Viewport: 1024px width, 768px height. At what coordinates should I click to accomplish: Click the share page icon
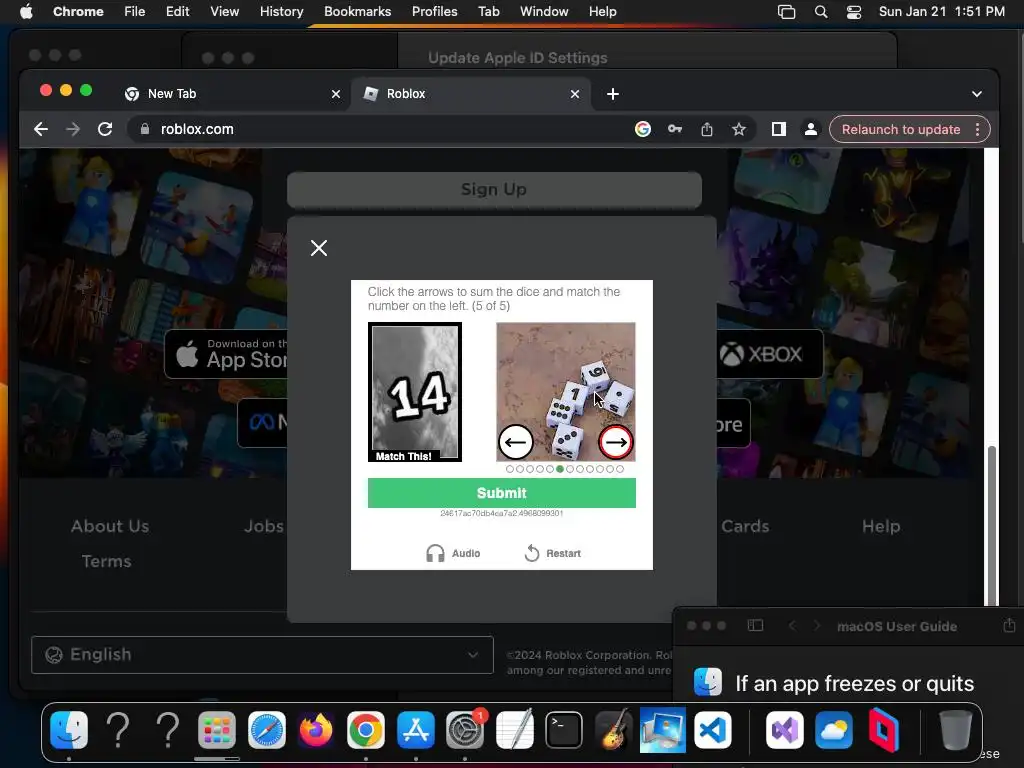point(707,129)
